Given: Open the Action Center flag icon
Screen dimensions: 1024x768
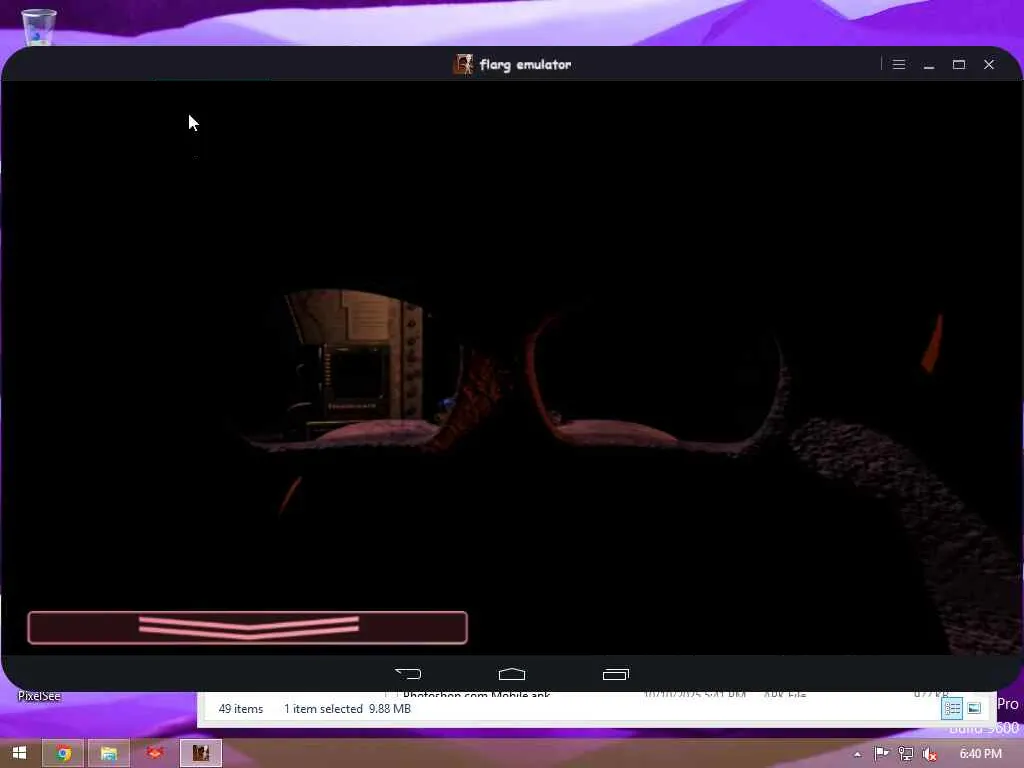Looking at the screenshot, I should [881, 754].
